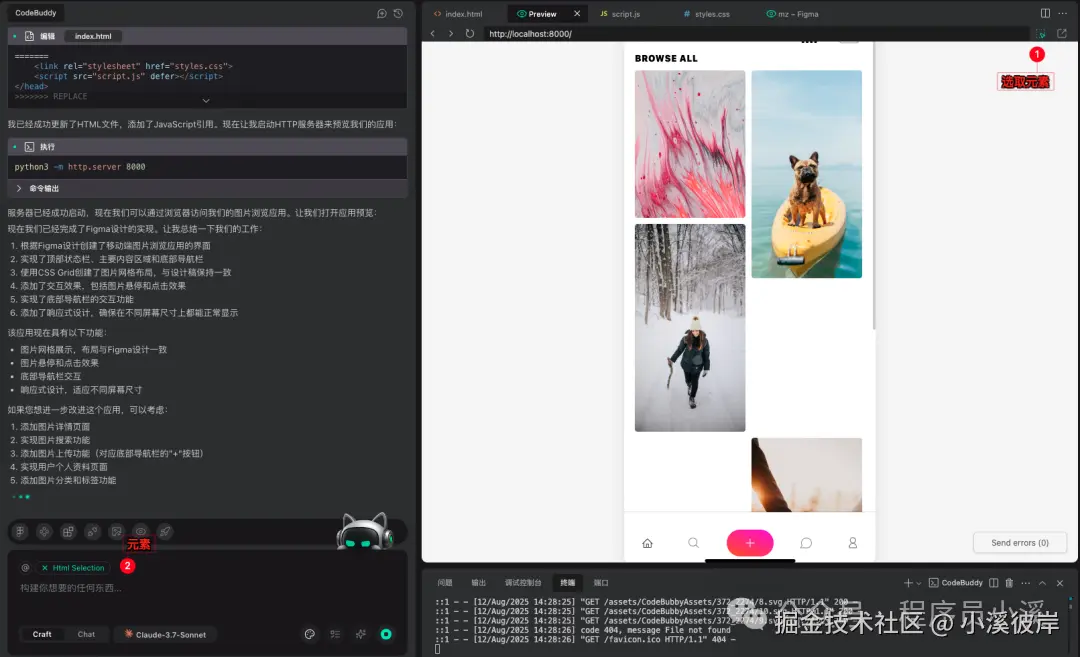
Task: Open preview in external browser
Action: tap(1062, 33)
